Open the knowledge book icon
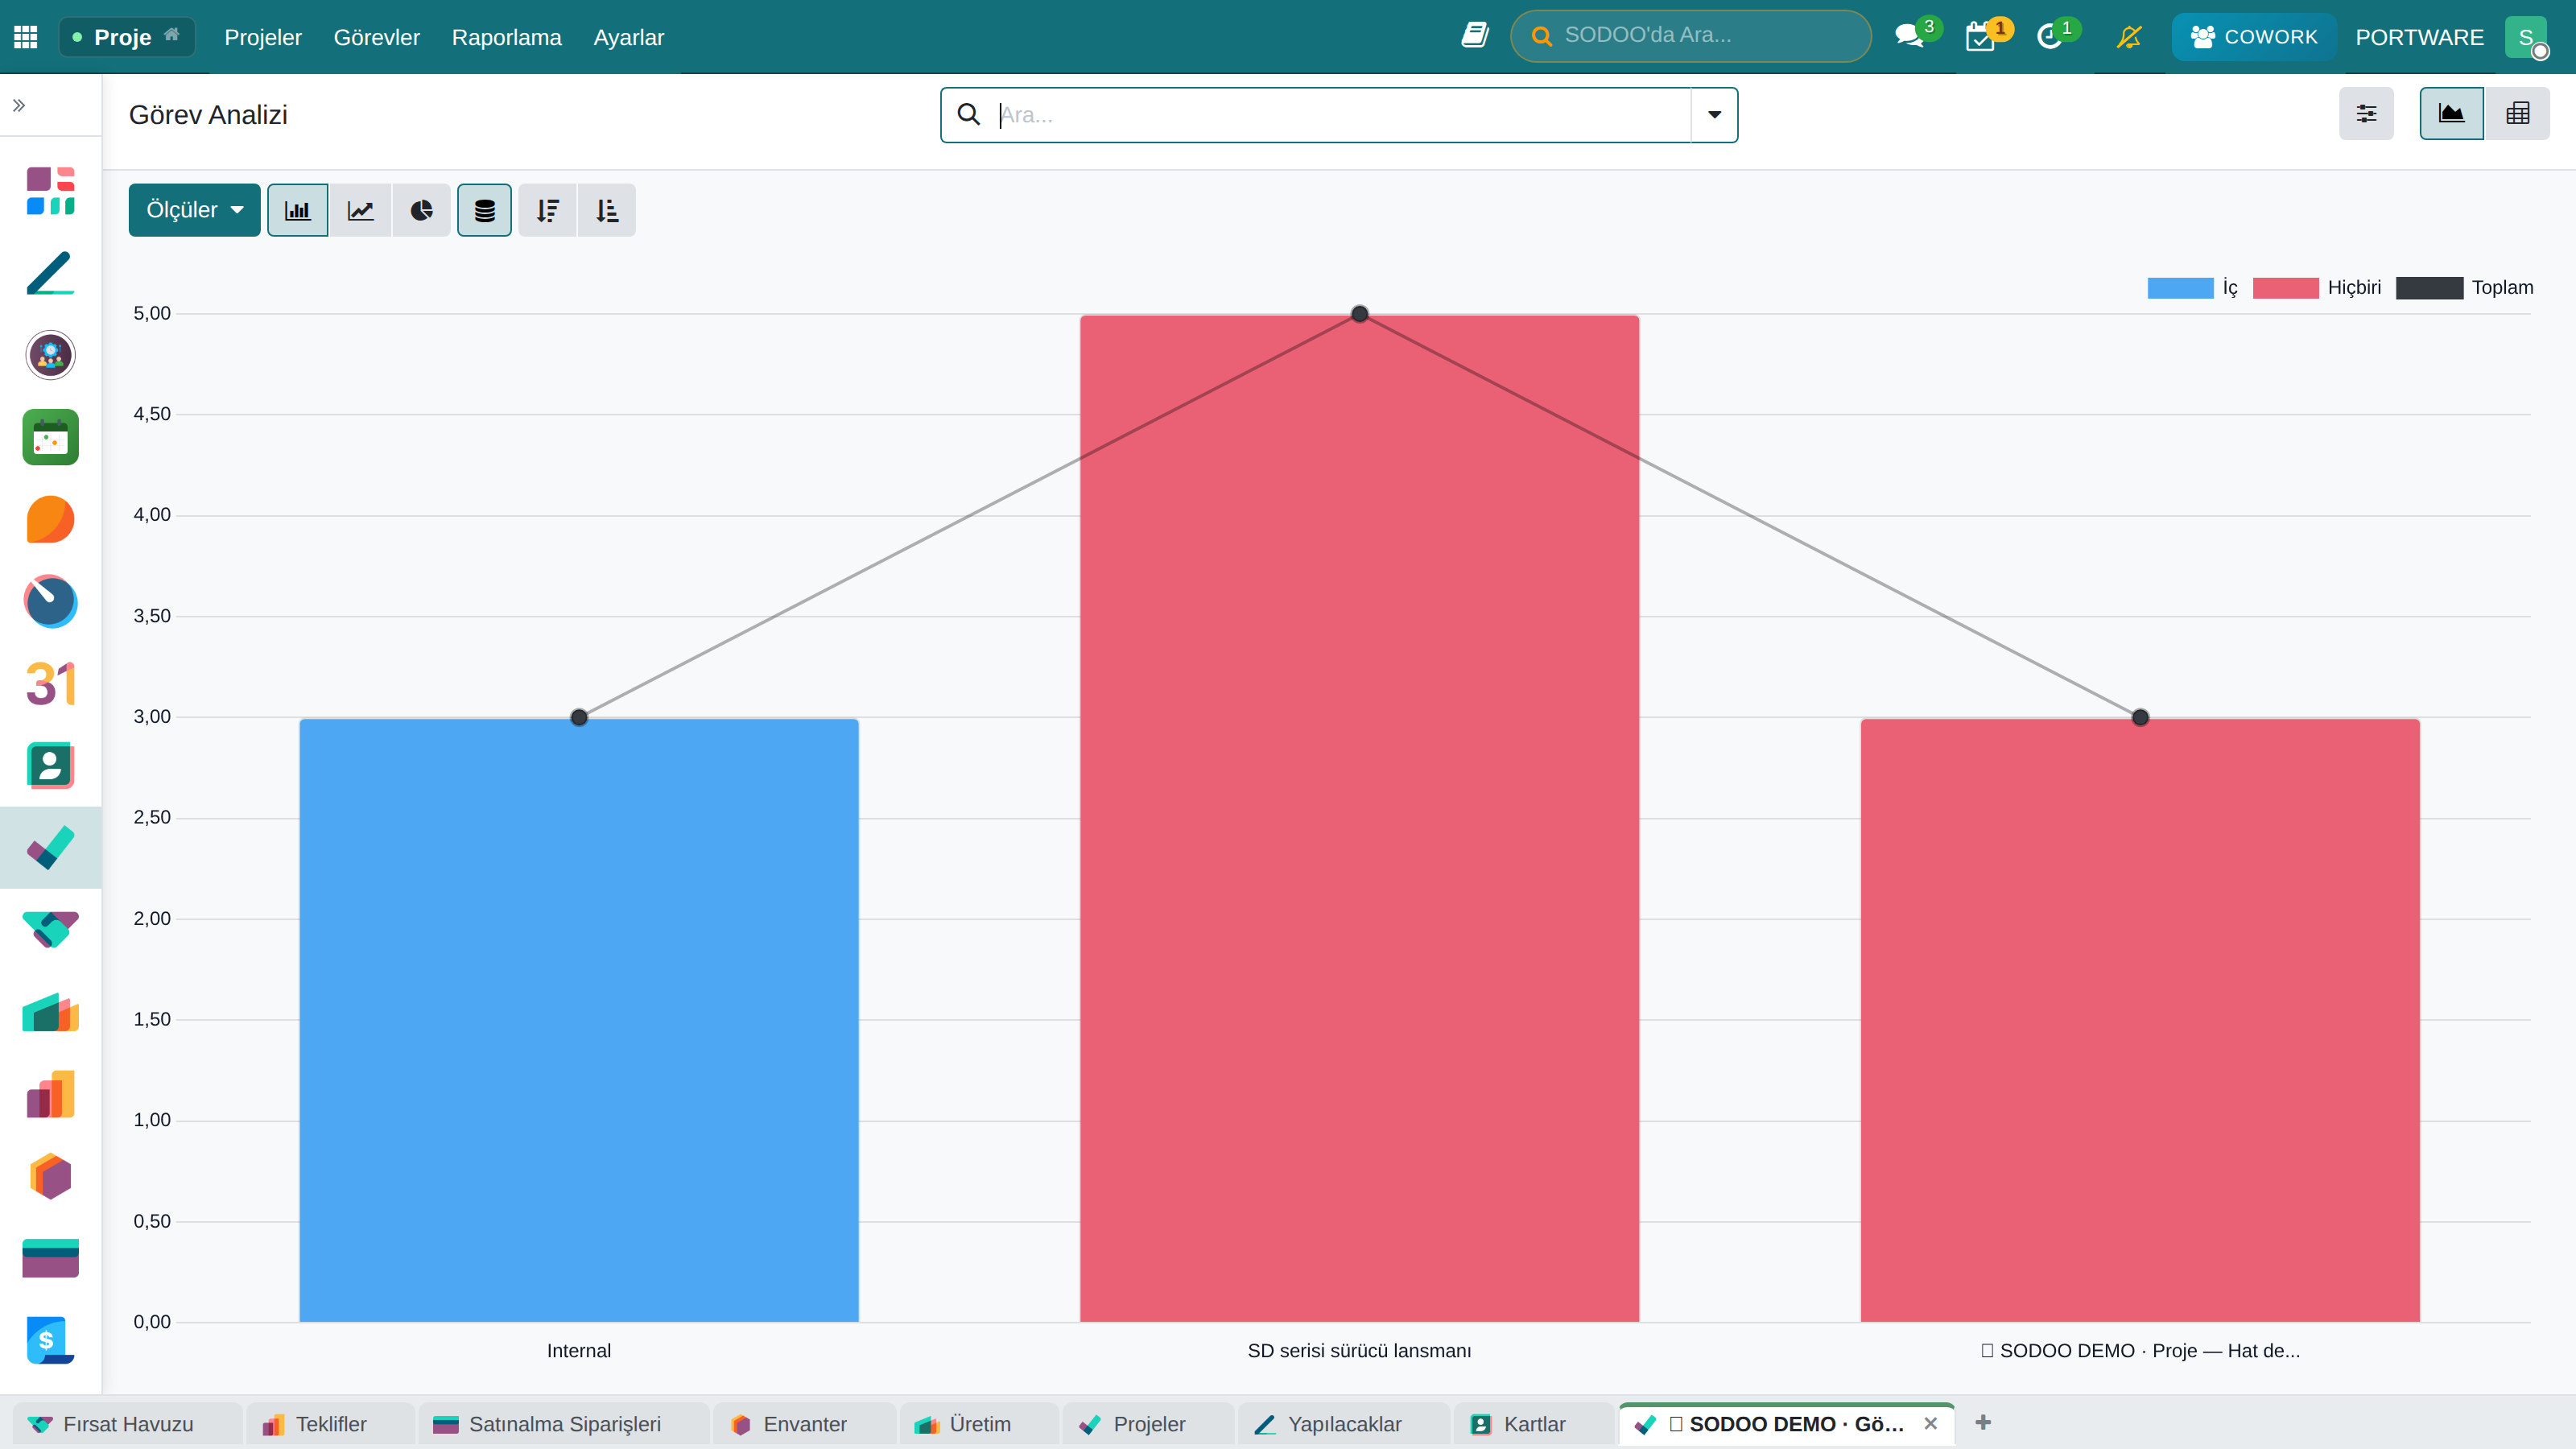Viewport: 2576px width, 1449px height. pyautogui.click(x=1475, y=36)
